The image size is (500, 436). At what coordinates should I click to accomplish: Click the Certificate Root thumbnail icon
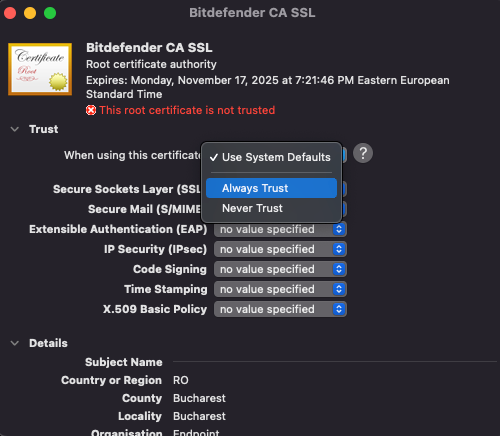(40, 69)
